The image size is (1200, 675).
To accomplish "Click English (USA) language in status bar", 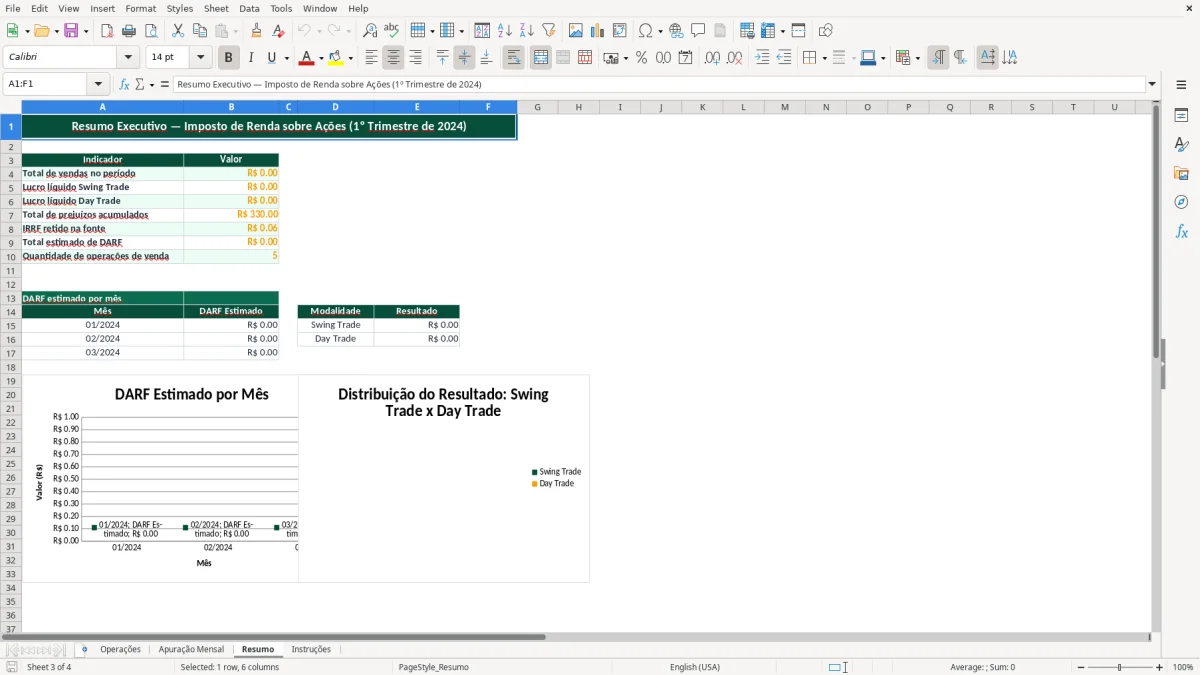I will click(694, 667).
